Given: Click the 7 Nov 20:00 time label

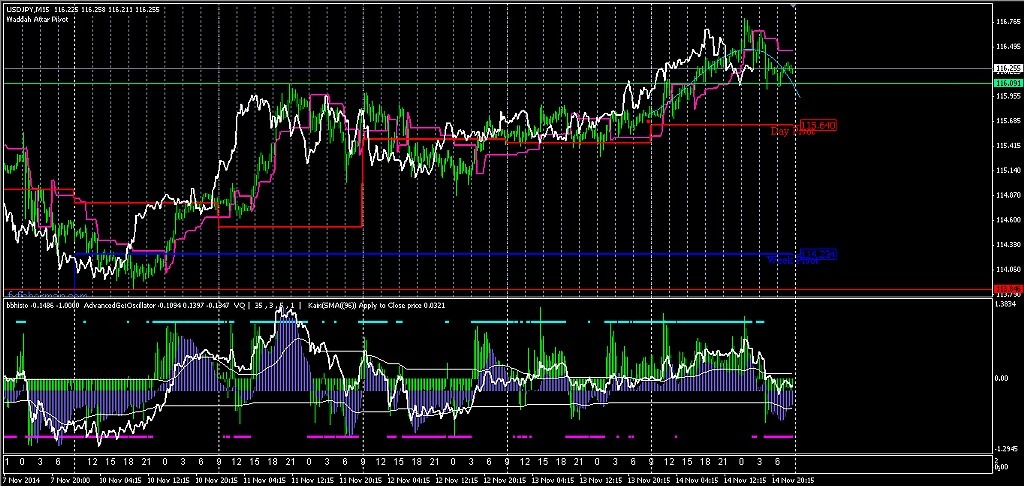Looking at the screenshot, I should click(x=71, y=480).
